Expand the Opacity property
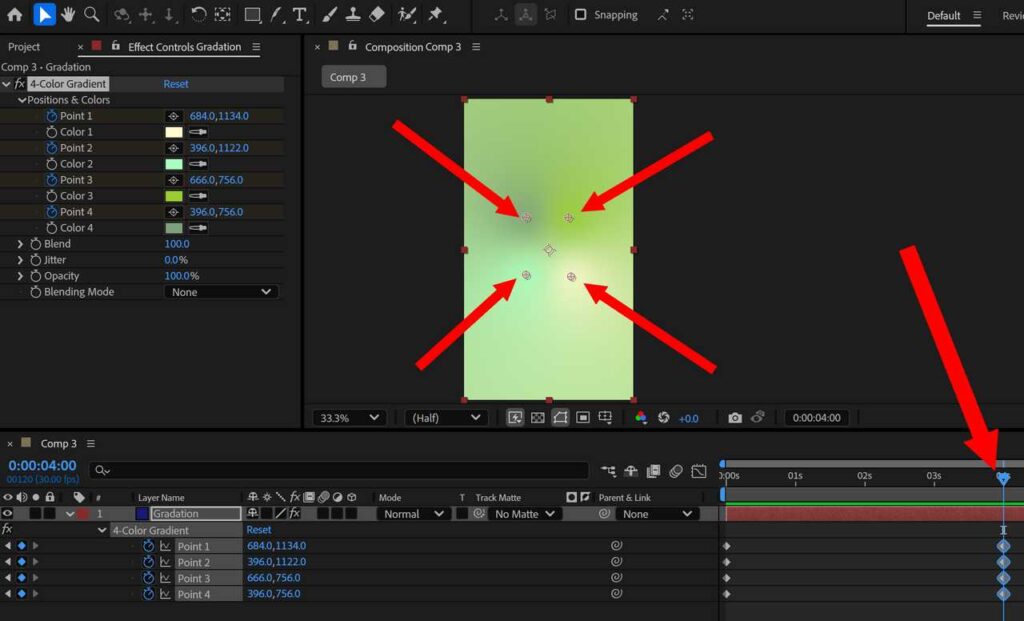 (x=20, y=276)
